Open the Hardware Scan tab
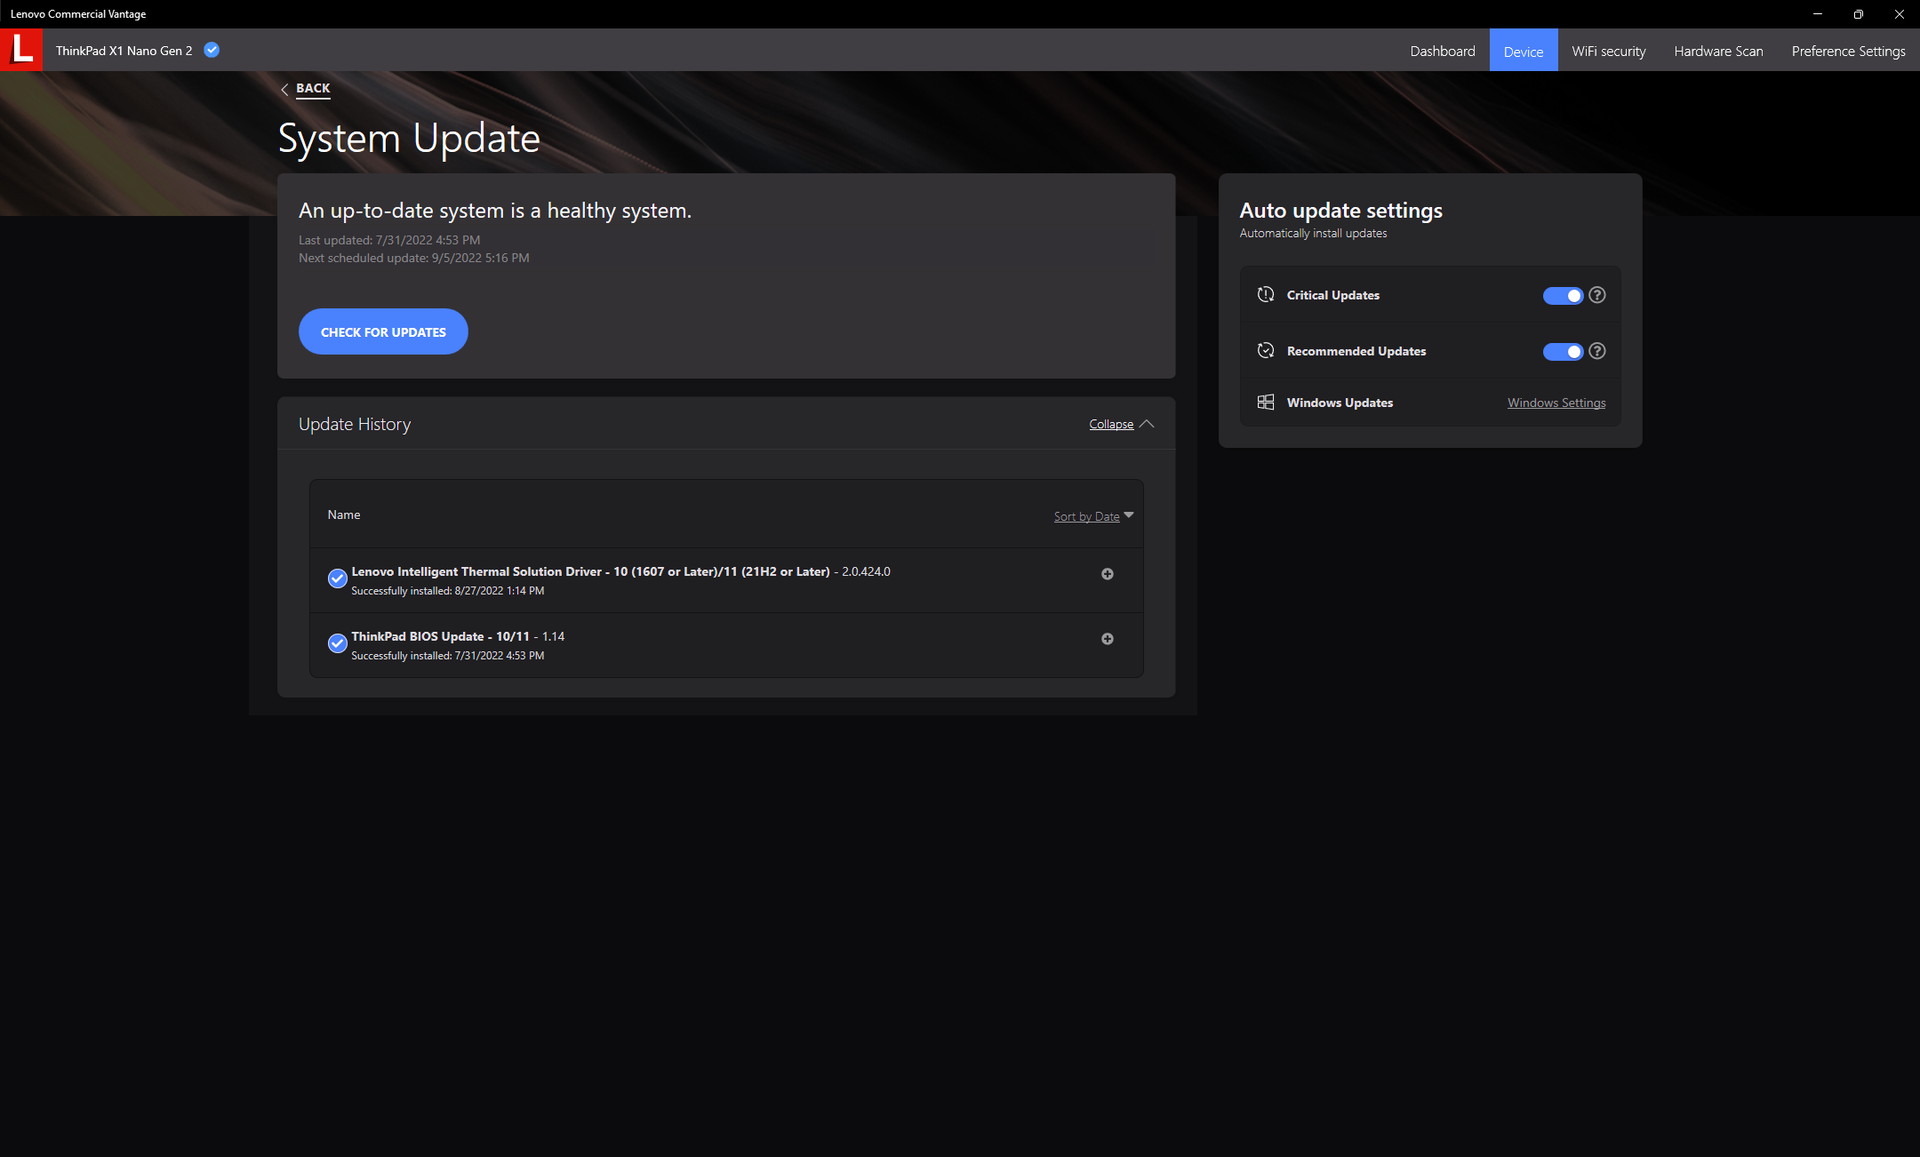 [x=1718, y=51]
